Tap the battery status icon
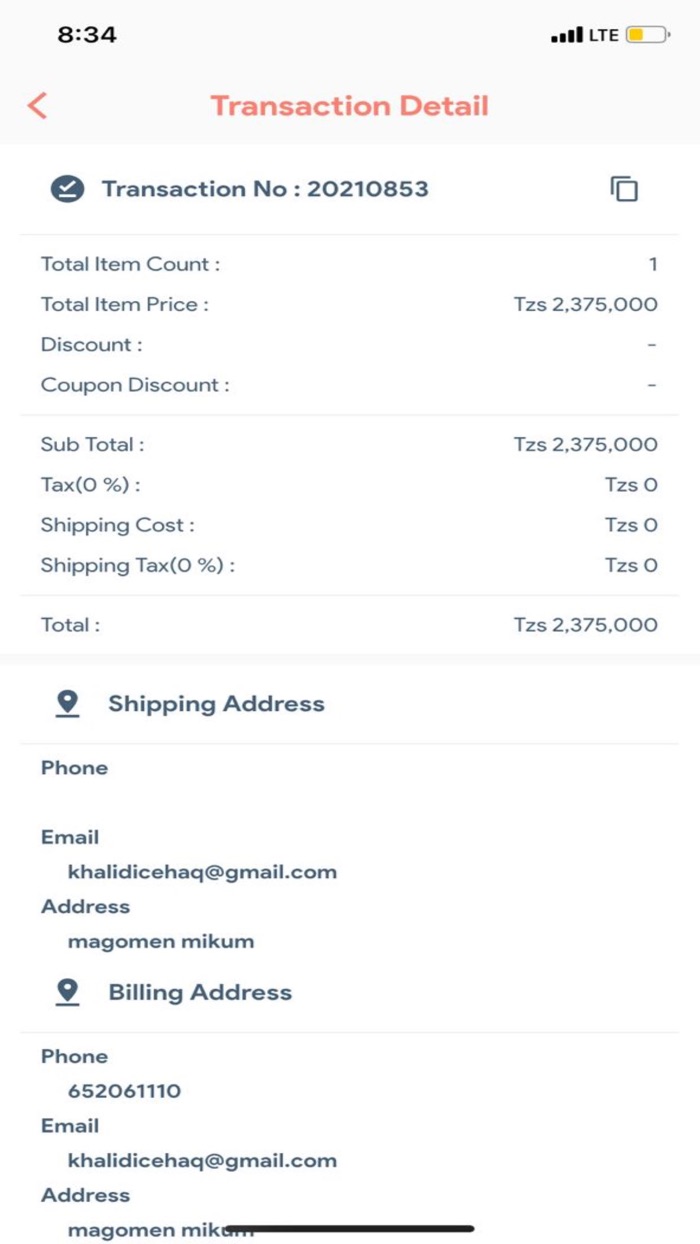This screenshot has height=1244, width=700. [647, 35]
